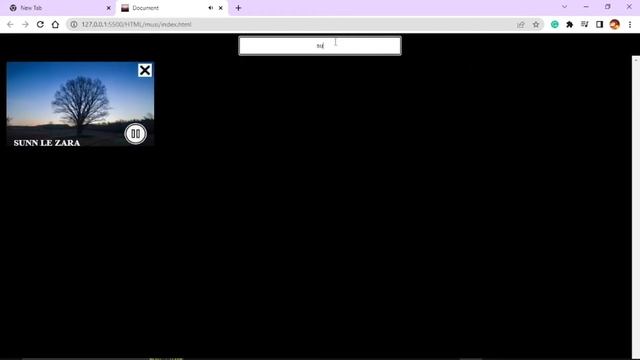
Task: Toggle the browser side panel
Action: coord(599,24)
